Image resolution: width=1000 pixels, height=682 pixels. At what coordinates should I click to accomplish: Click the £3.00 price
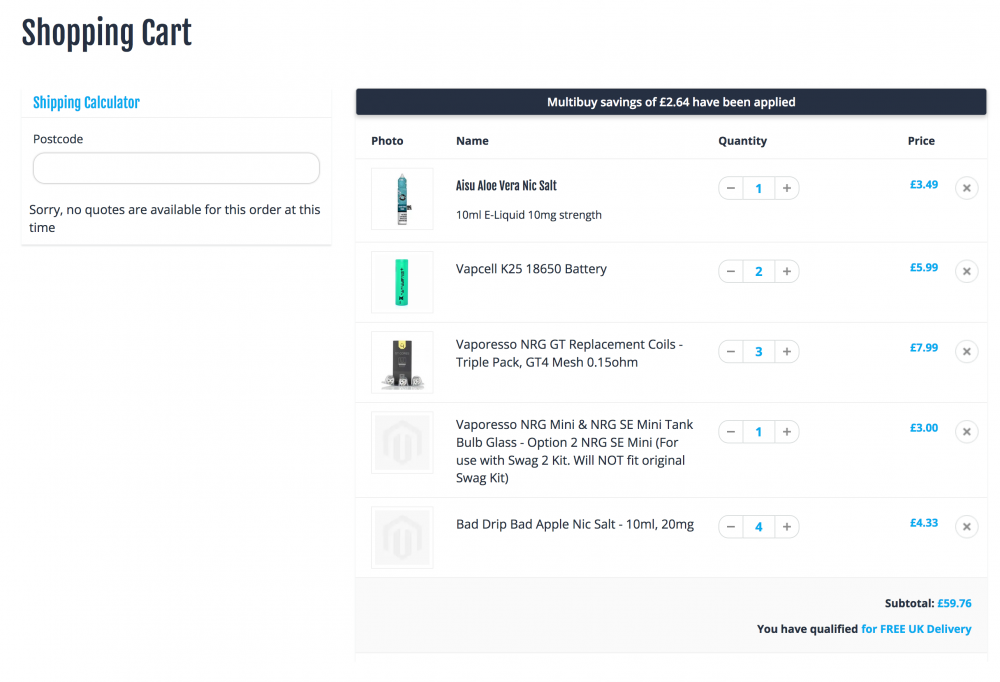coord(924,428)
